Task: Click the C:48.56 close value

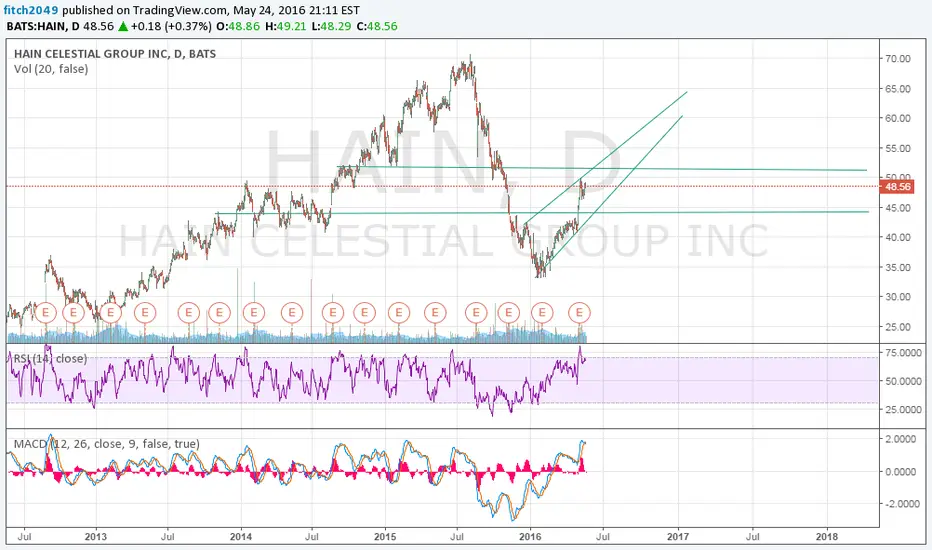Action: [377, 26]
